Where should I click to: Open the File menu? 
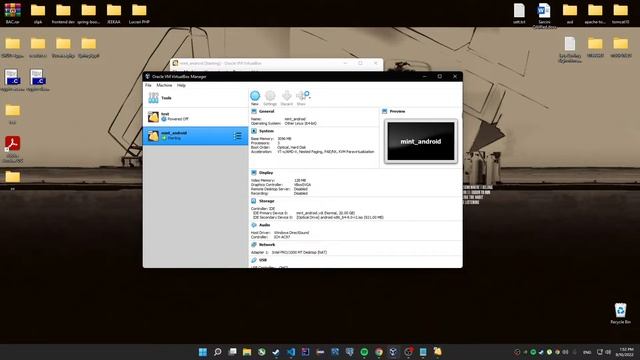coord(148,85)
